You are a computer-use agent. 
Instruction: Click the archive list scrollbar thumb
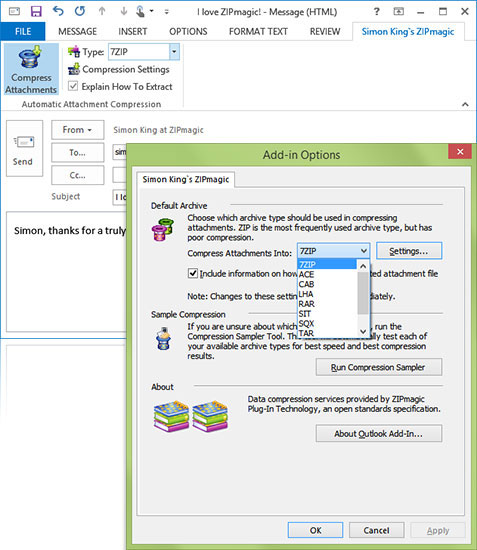click(363, 293)
